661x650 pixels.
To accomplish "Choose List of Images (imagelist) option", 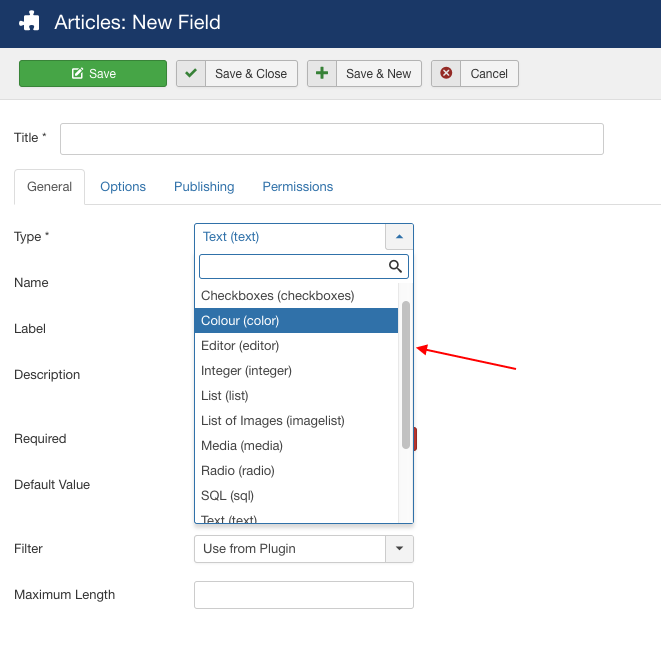I will click(273, 421).
